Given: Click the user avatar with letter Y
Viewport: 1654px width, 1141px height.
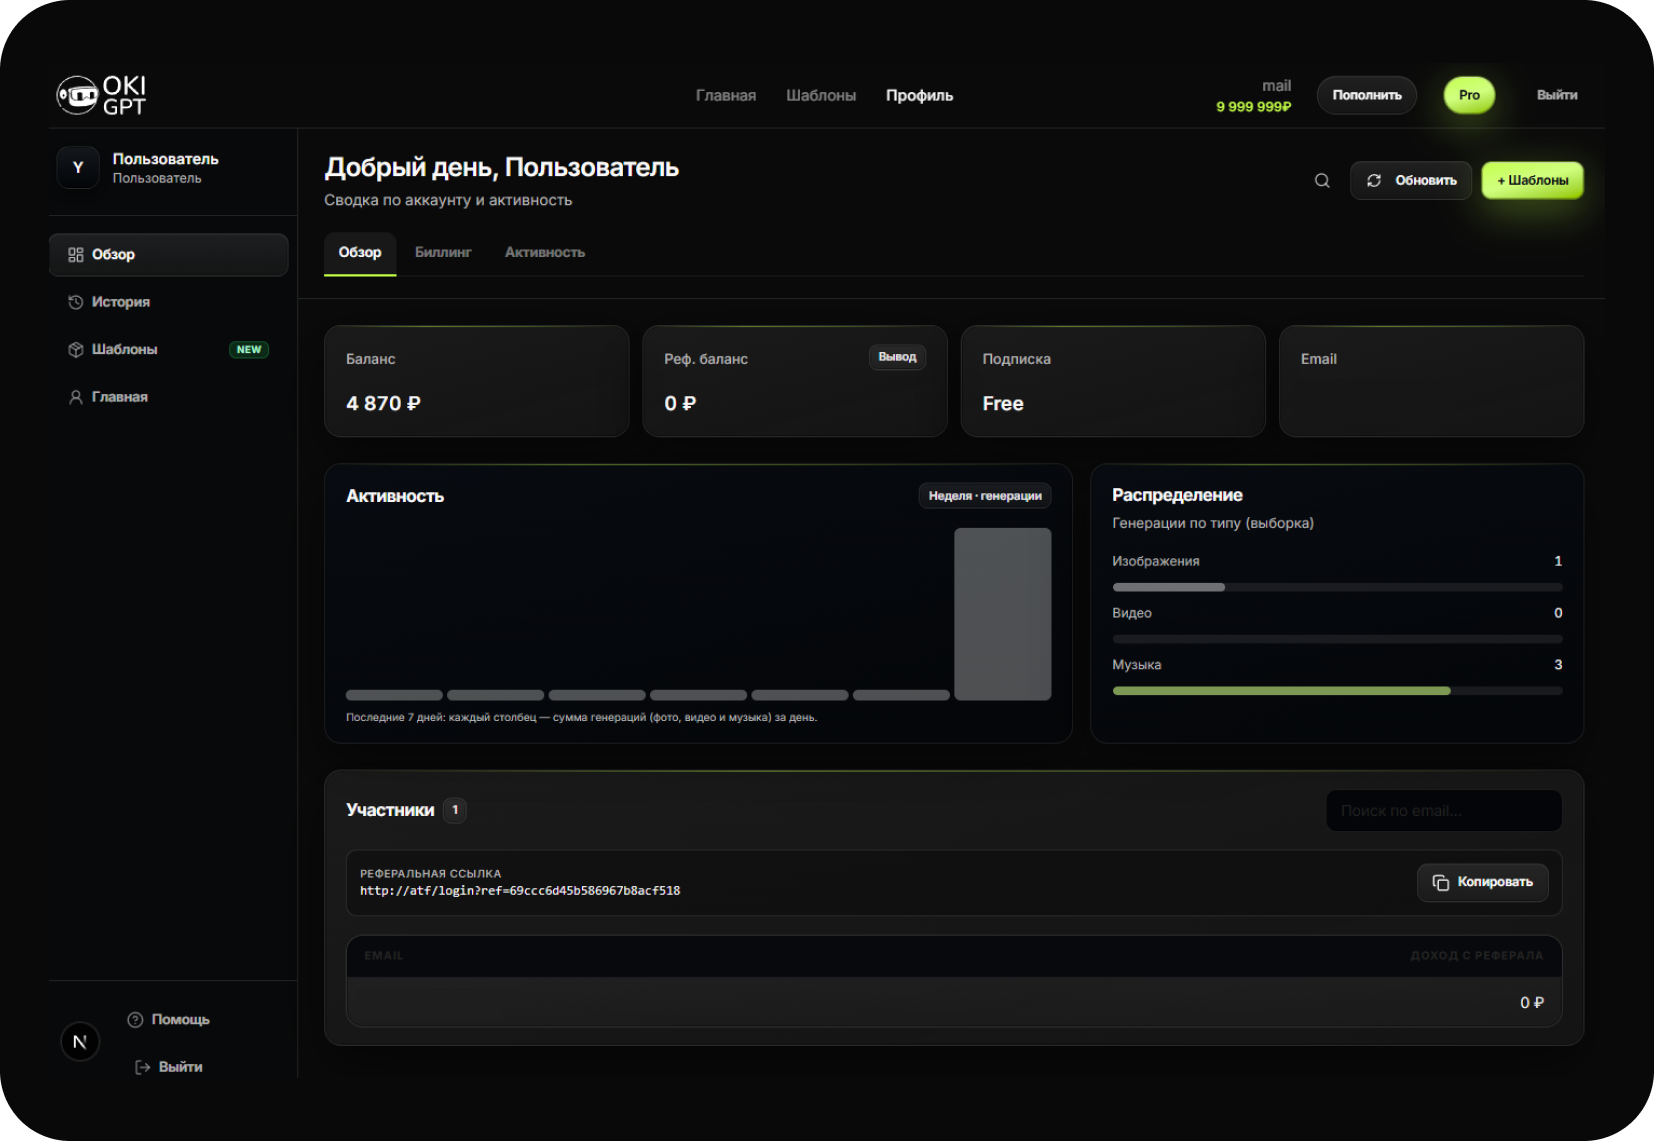Looking at the screenshot, I should tap(78, 168).
